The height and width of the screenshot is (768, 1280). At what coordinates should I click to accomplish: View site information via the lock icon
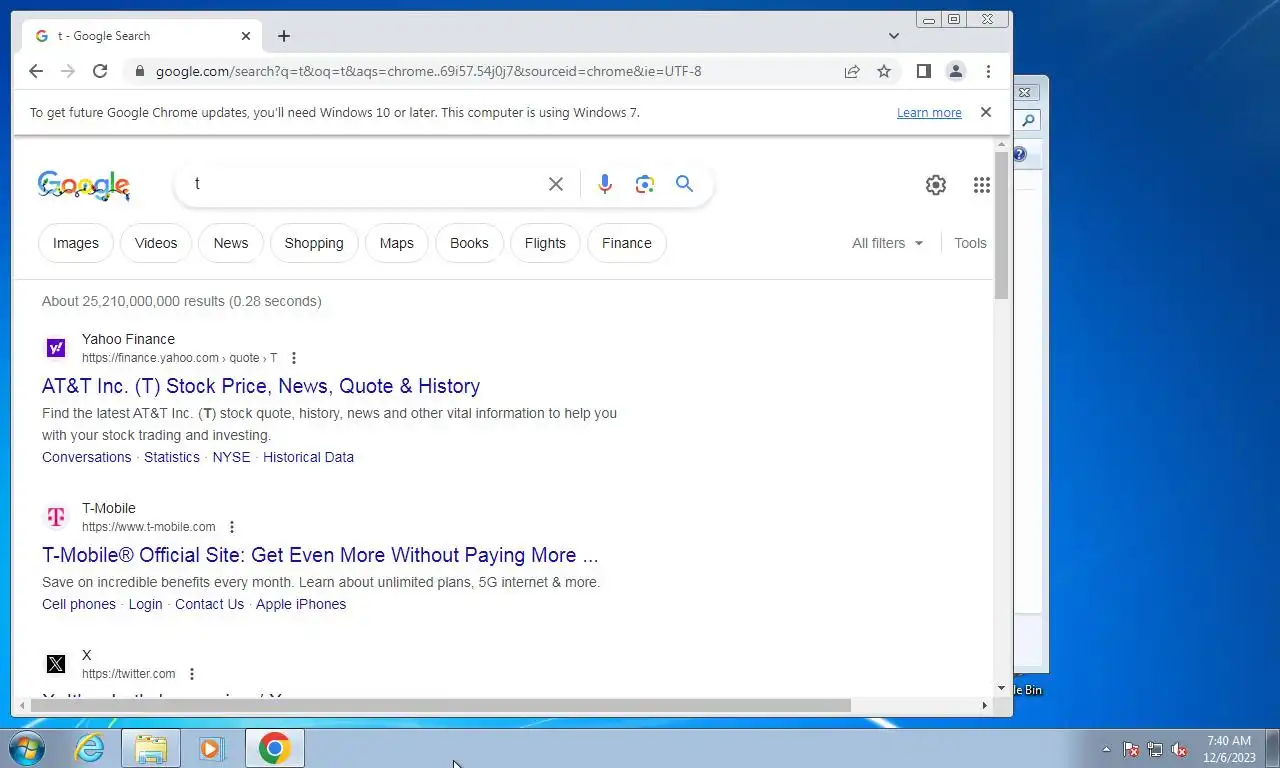point(139,71)
